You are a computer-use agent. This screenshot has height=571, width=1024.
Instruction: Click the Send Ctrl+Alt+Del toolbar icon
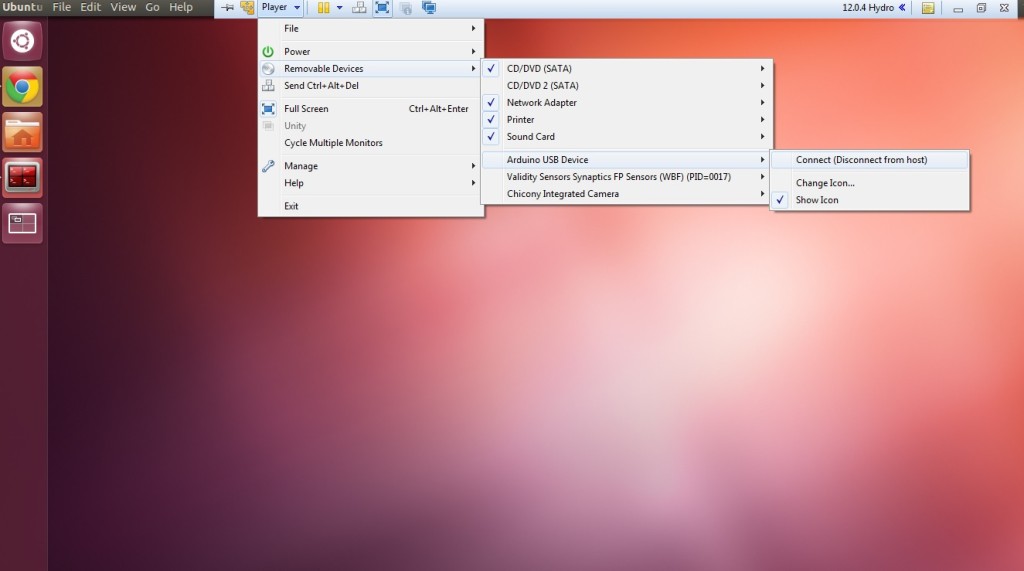click(x=358, y=8)
